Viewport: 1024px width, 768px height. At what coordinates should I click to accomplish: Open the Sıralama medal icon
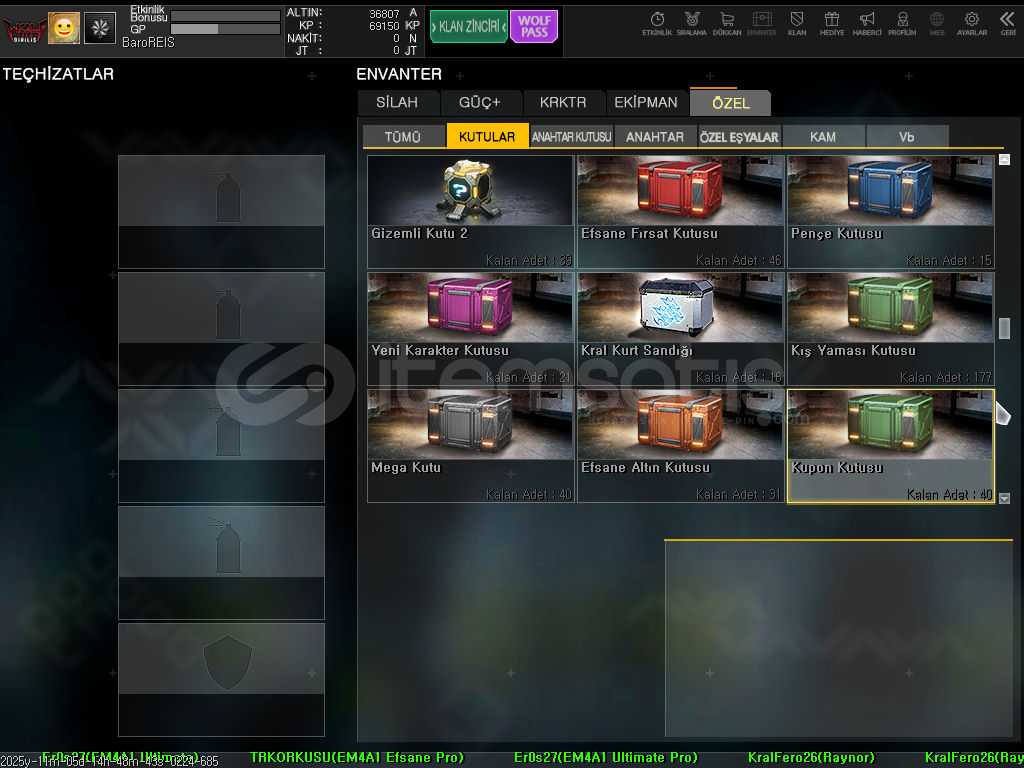(691, 23)
